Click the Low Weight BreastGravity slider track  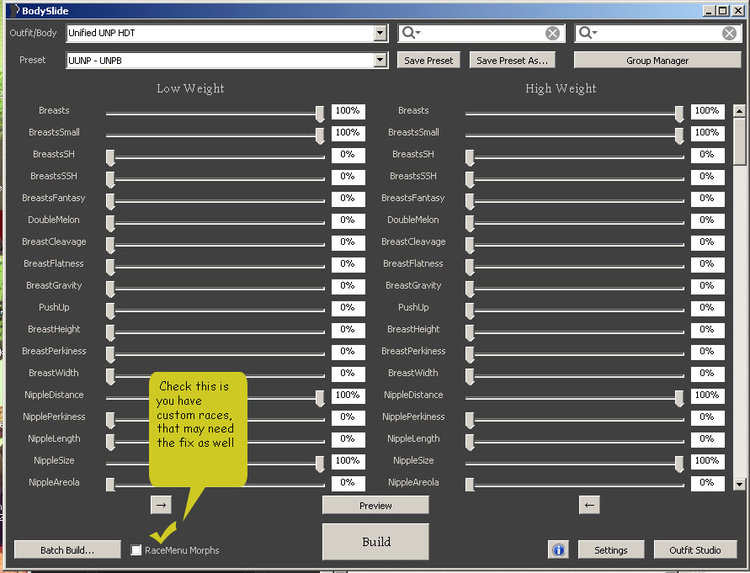click(x=215, y=289)
